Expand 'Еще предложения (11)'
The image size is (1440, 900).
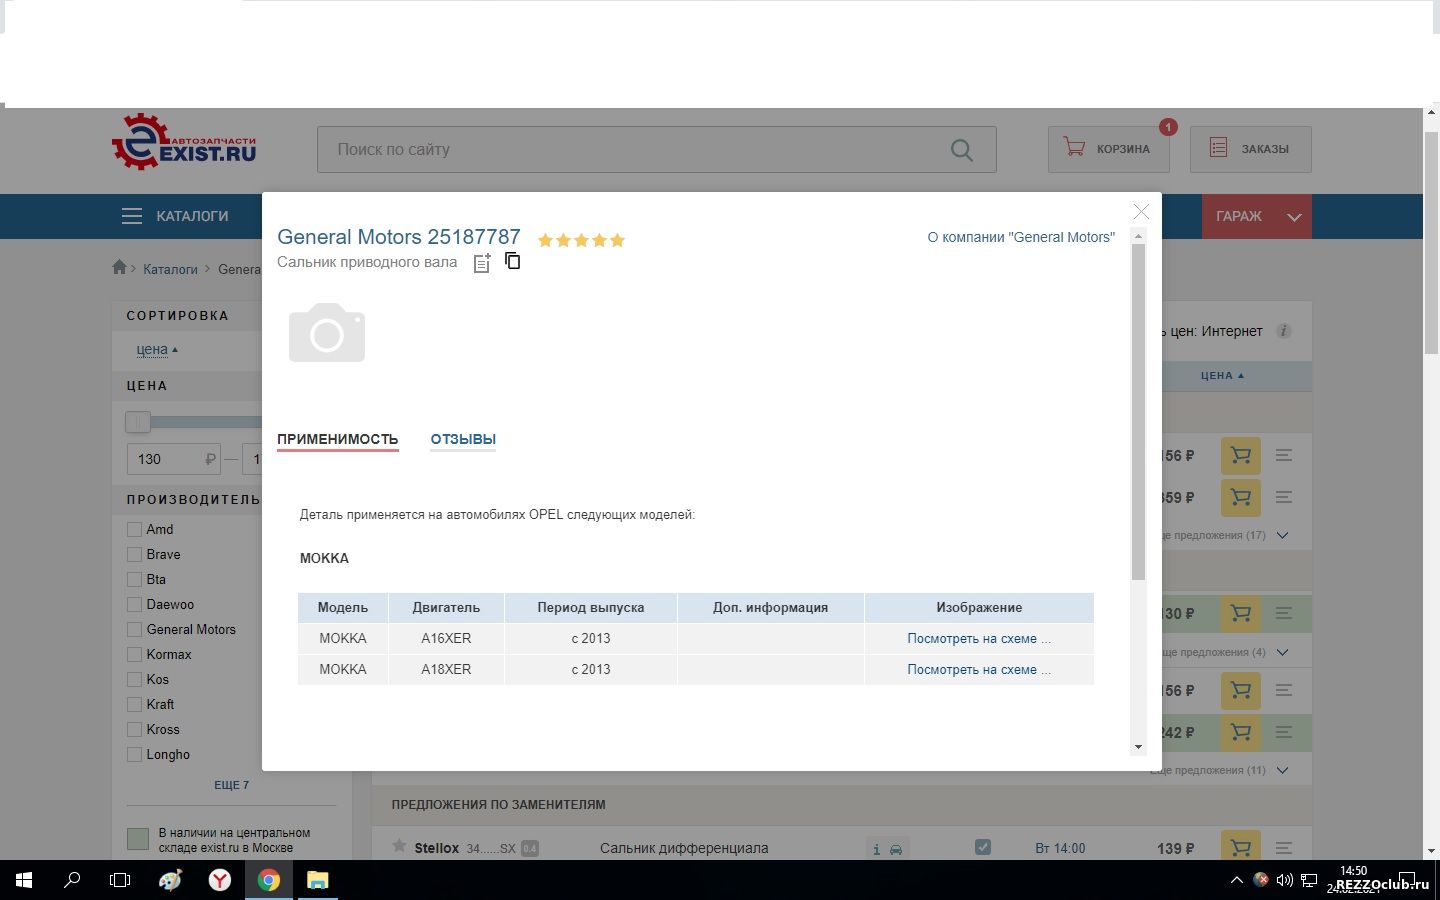(1220, 770)
